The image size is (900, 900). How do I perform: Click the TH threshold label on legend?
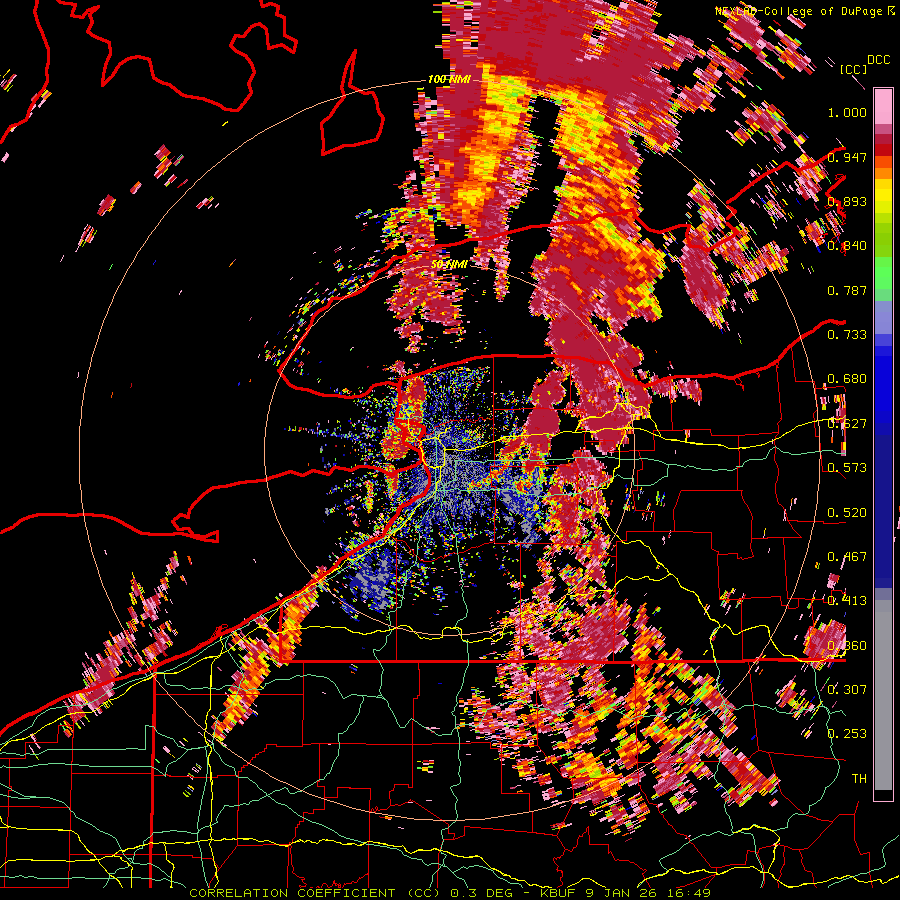pos(859,779)
